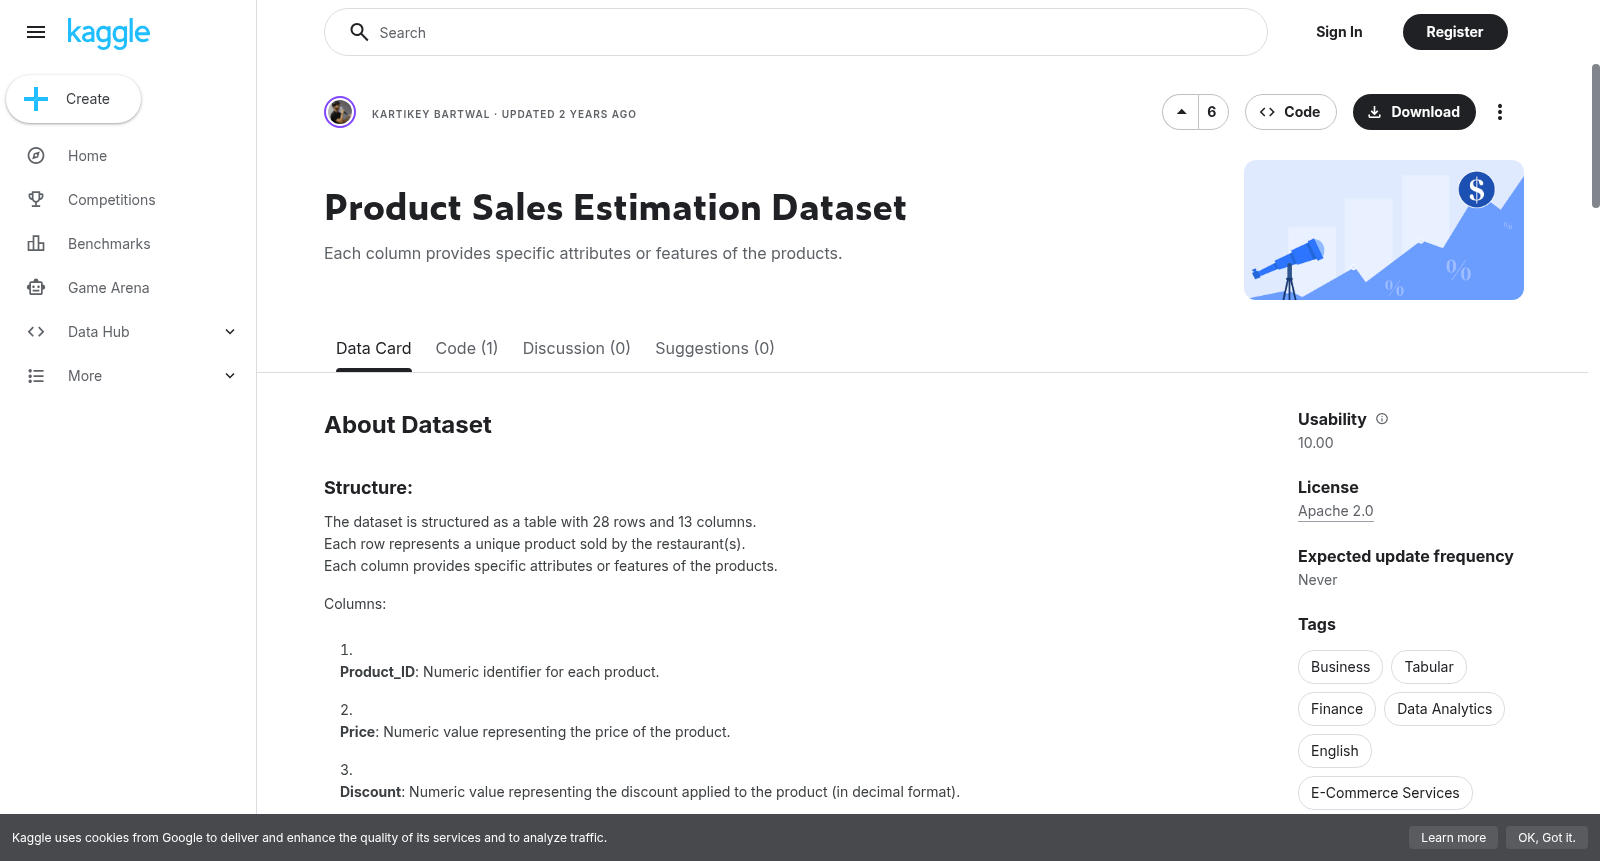This screenshot has width=1600, height=861.
Task: Click the Data Analytics tag
Action: [x=1444, y=709]
